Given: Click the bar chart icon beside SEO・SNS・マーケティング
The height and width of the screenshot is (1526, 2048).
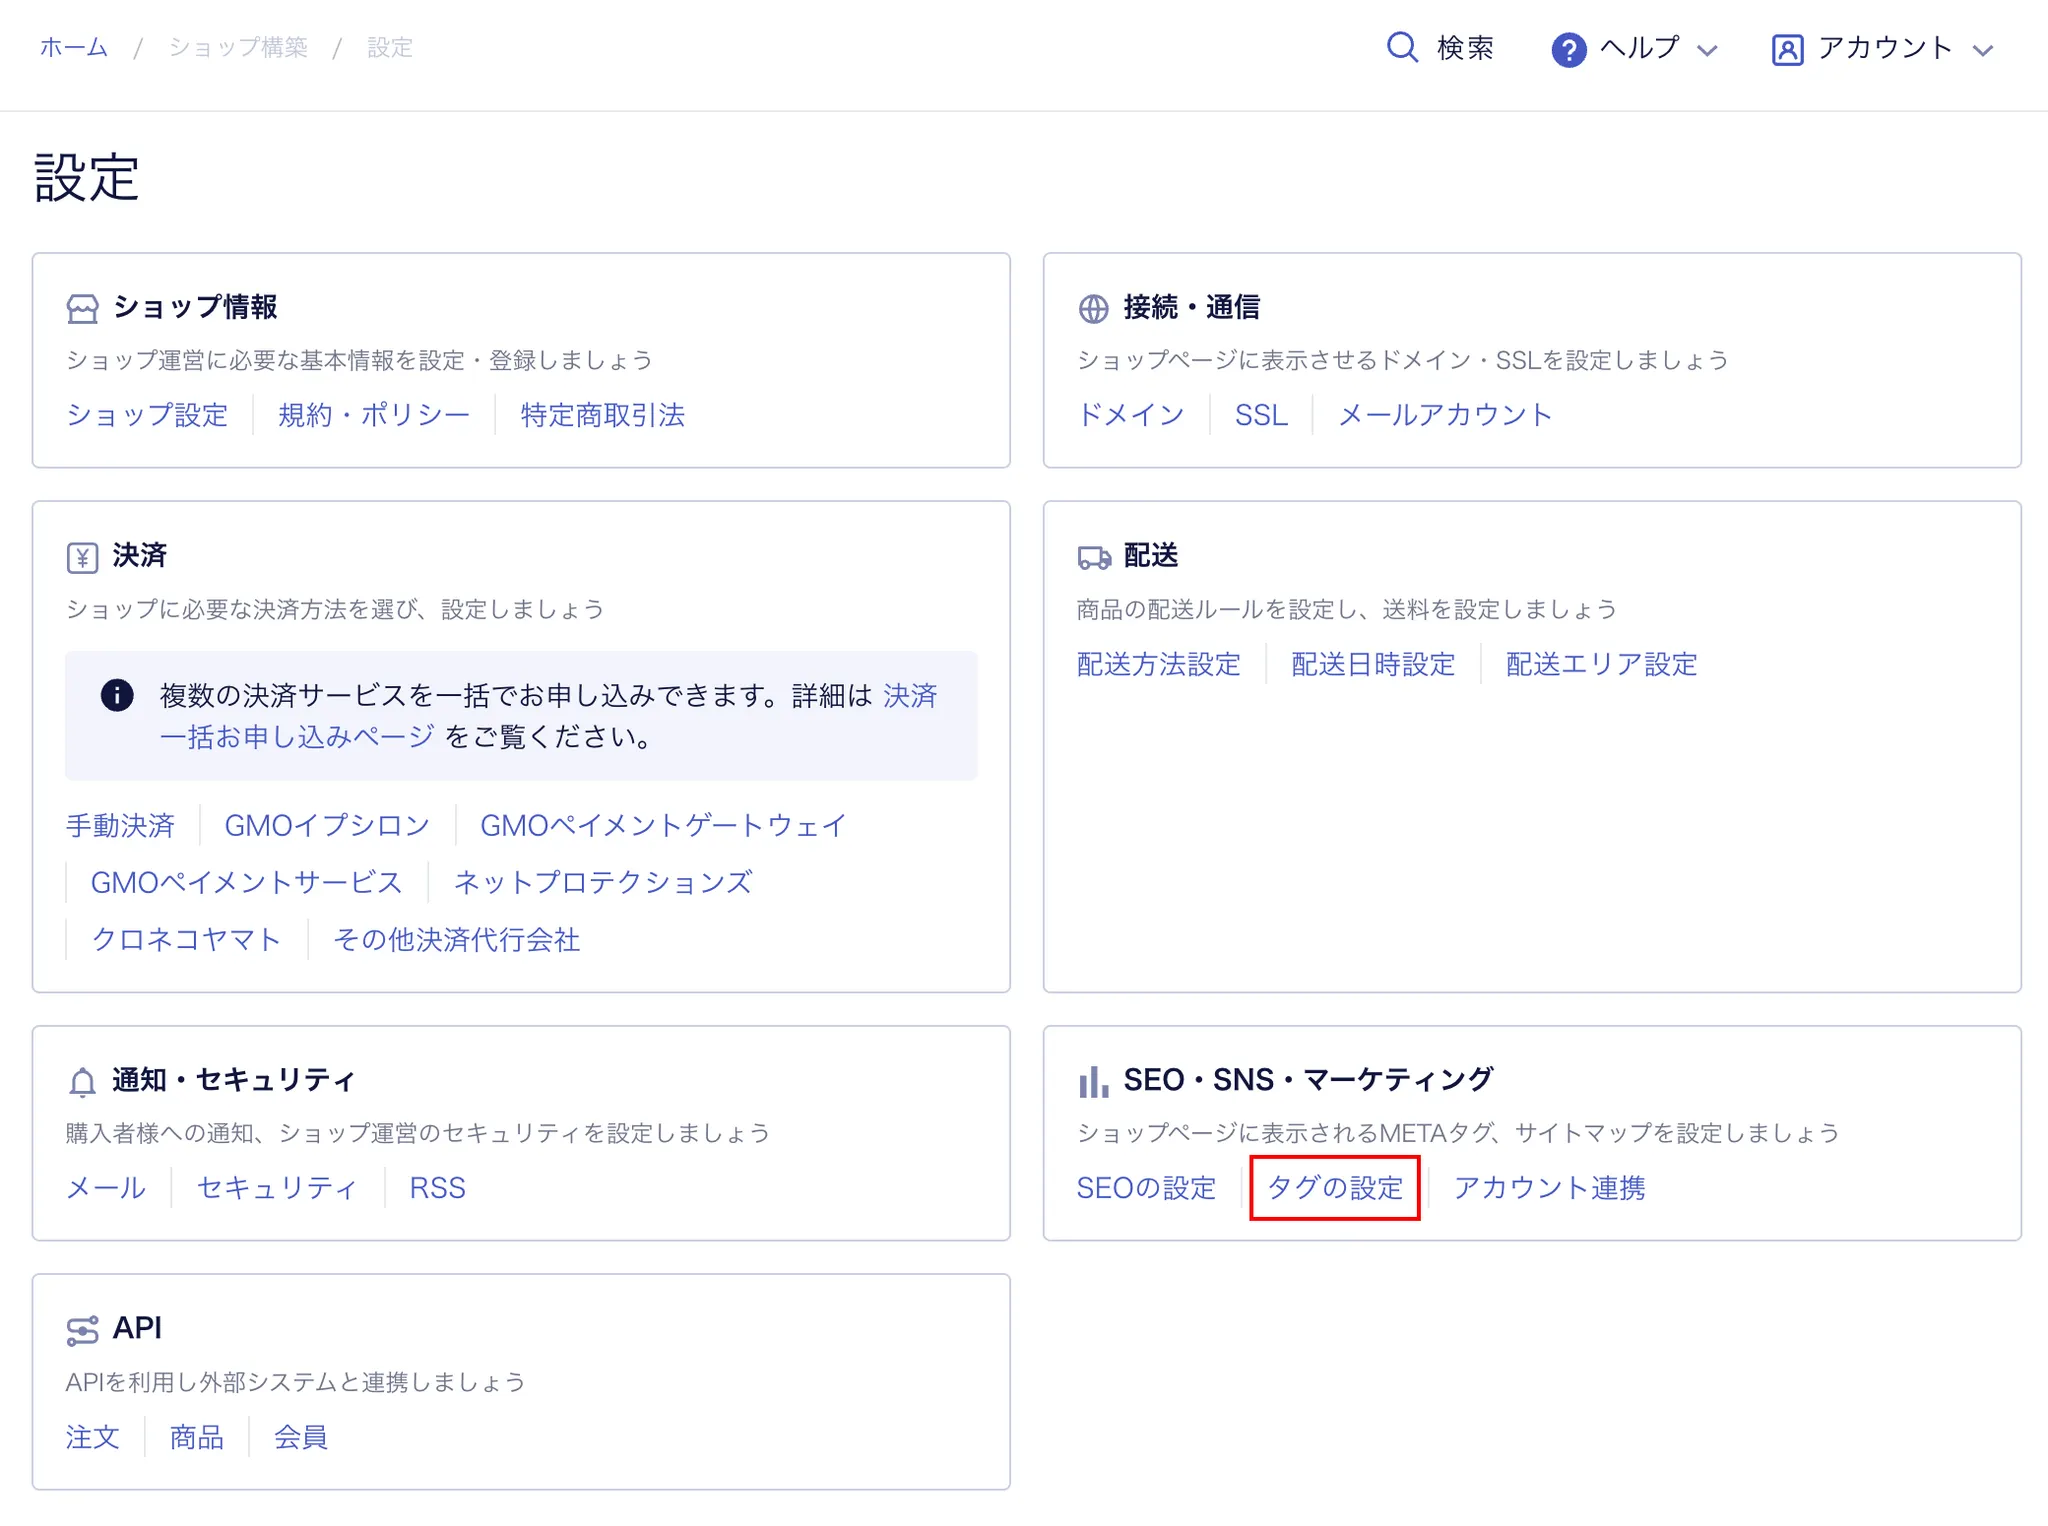Looking at the screenshot, I should (1093, 1081).
